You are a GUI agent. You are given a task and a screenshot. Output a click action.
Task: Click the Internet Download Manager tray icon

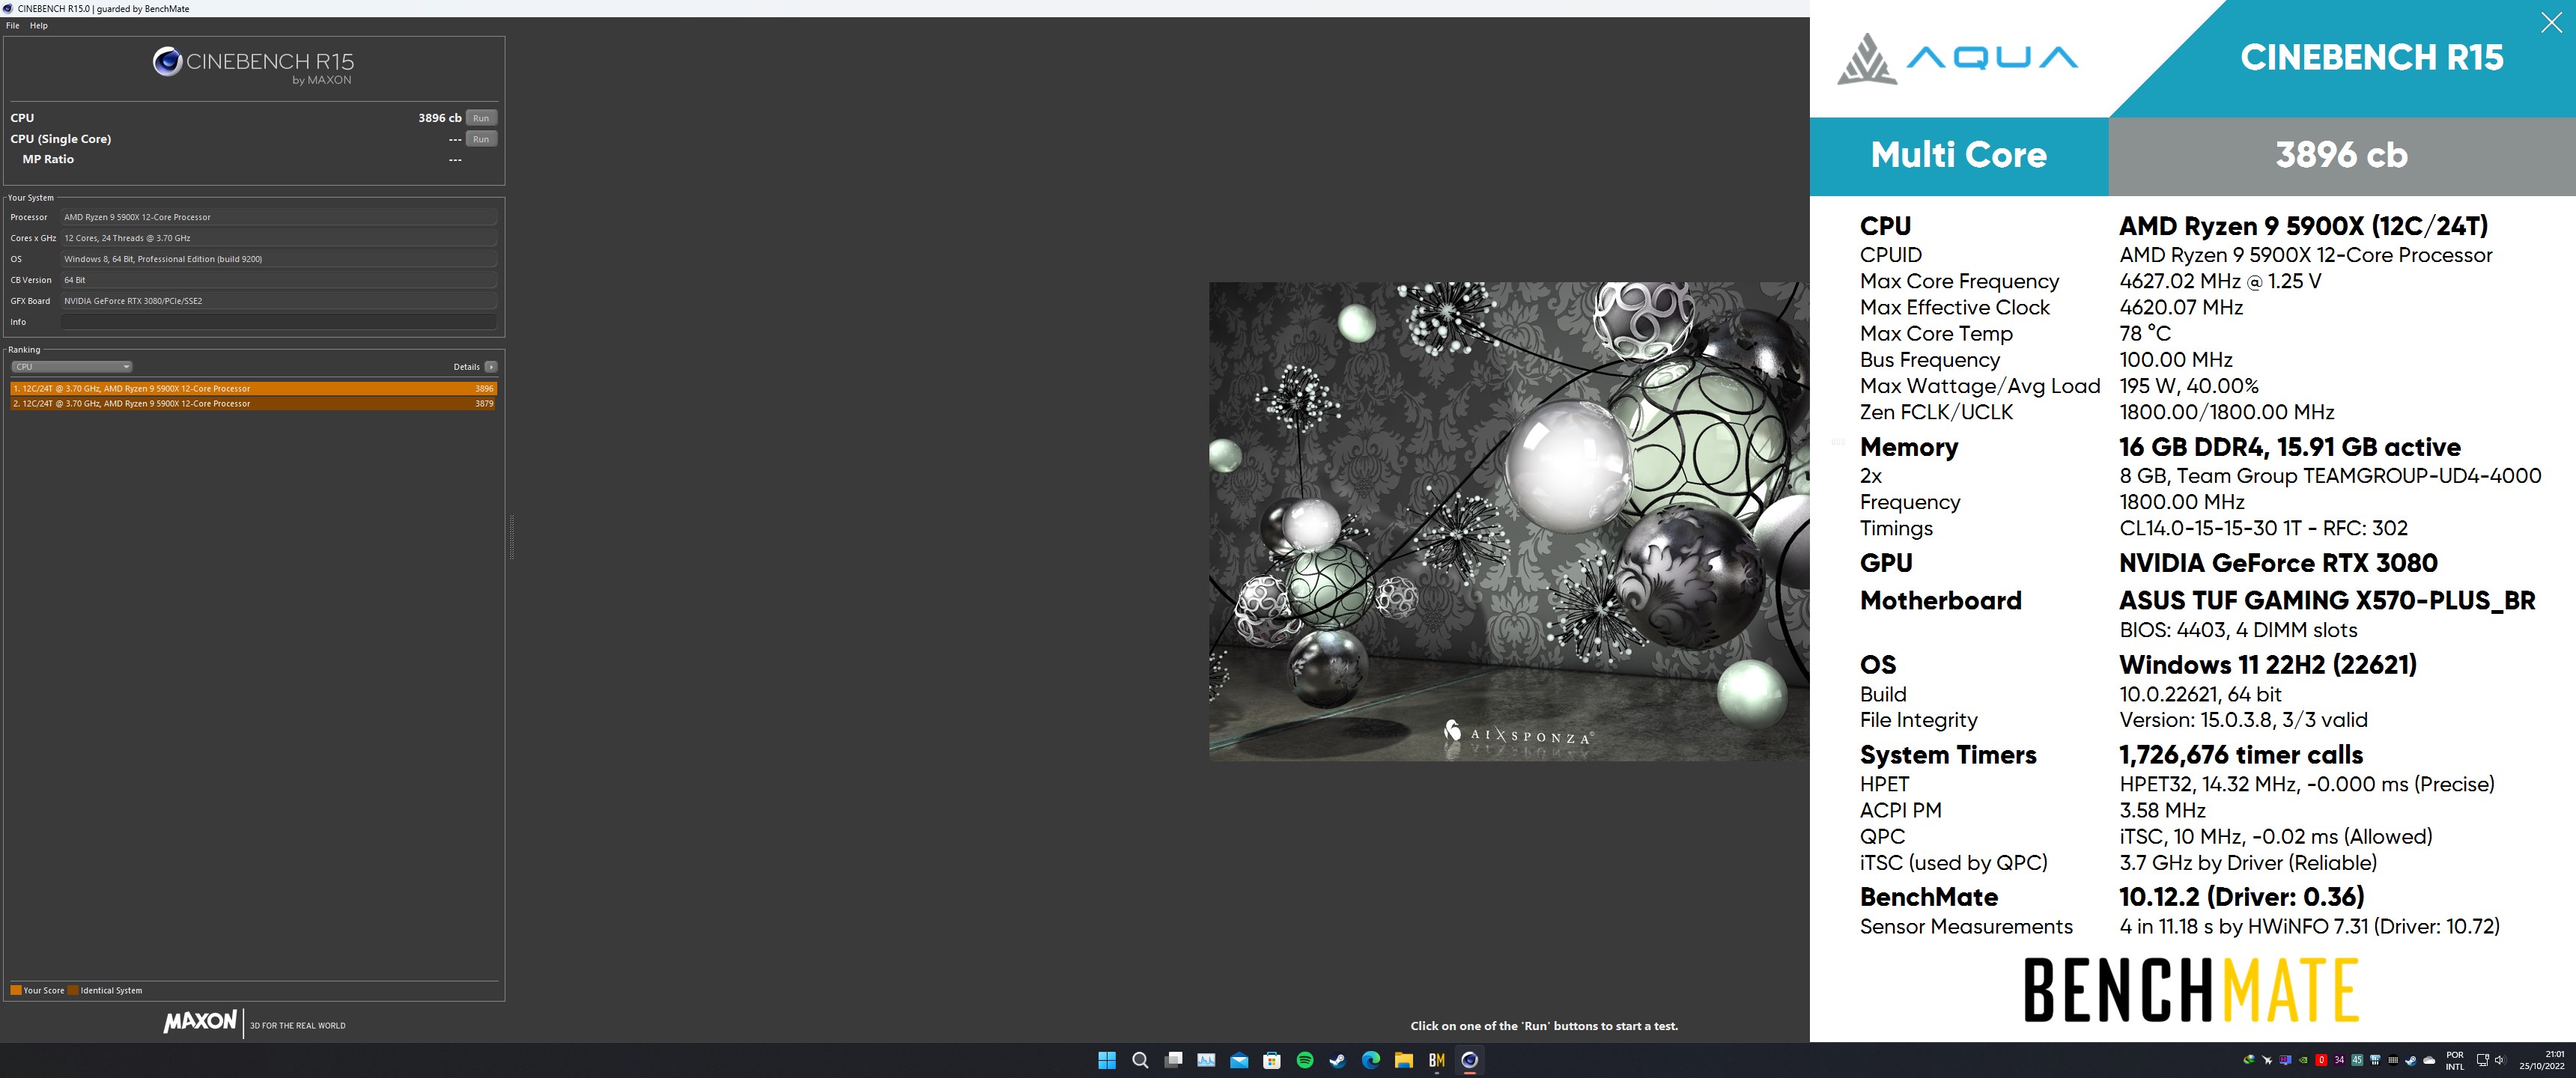[x=2250, y=1060]
